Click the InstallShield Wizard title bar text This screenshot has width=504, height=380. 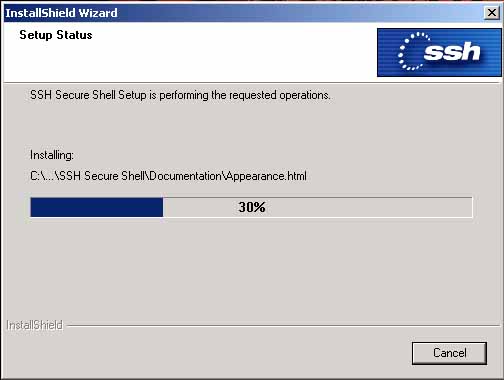[x=61, y=13]
